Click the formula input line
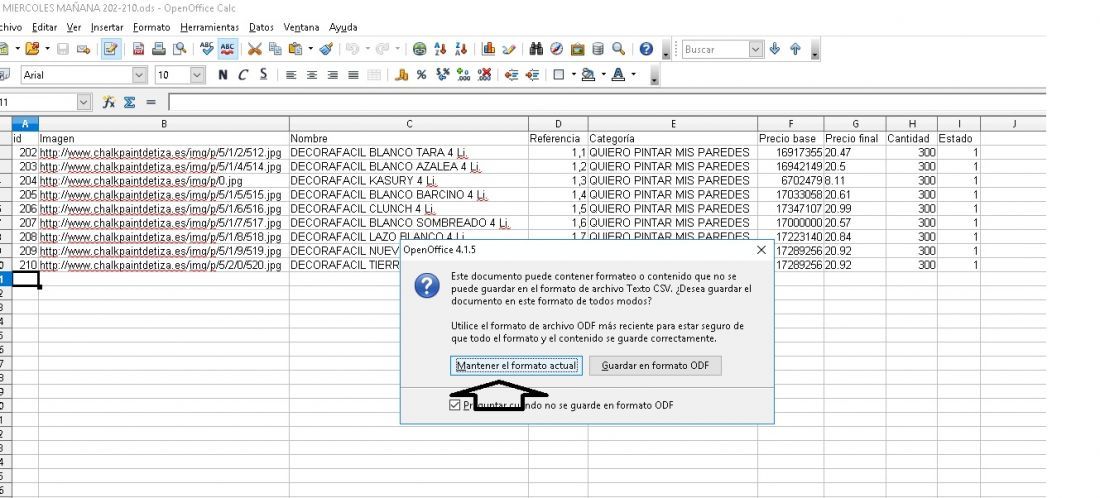This screenshot has width=1100, height=498. click(x=607, y=102)
